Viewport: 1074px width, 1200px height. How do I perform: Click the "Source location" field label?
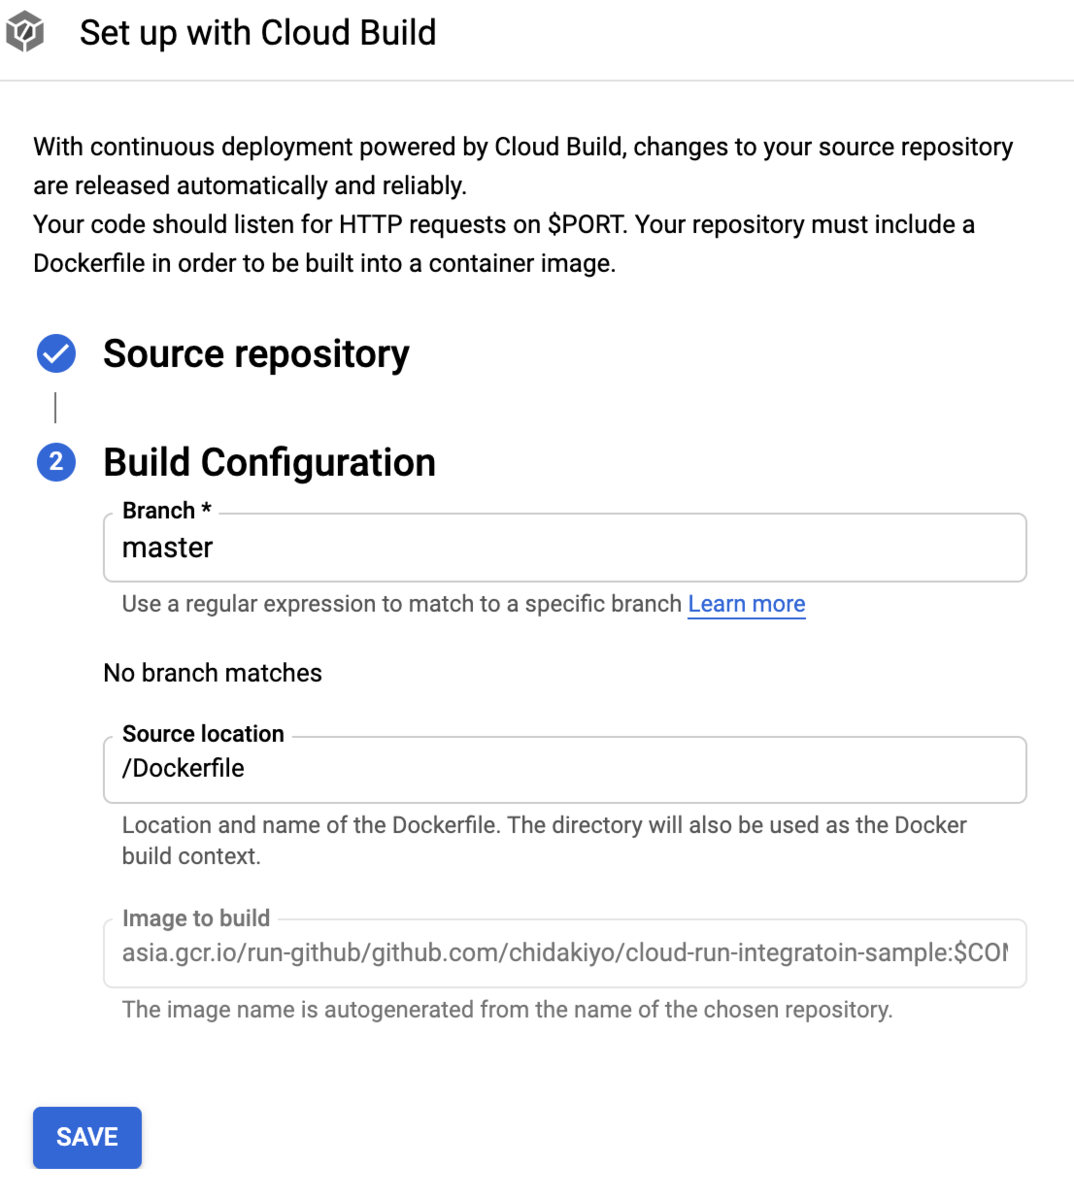click(x=203, y=733)
